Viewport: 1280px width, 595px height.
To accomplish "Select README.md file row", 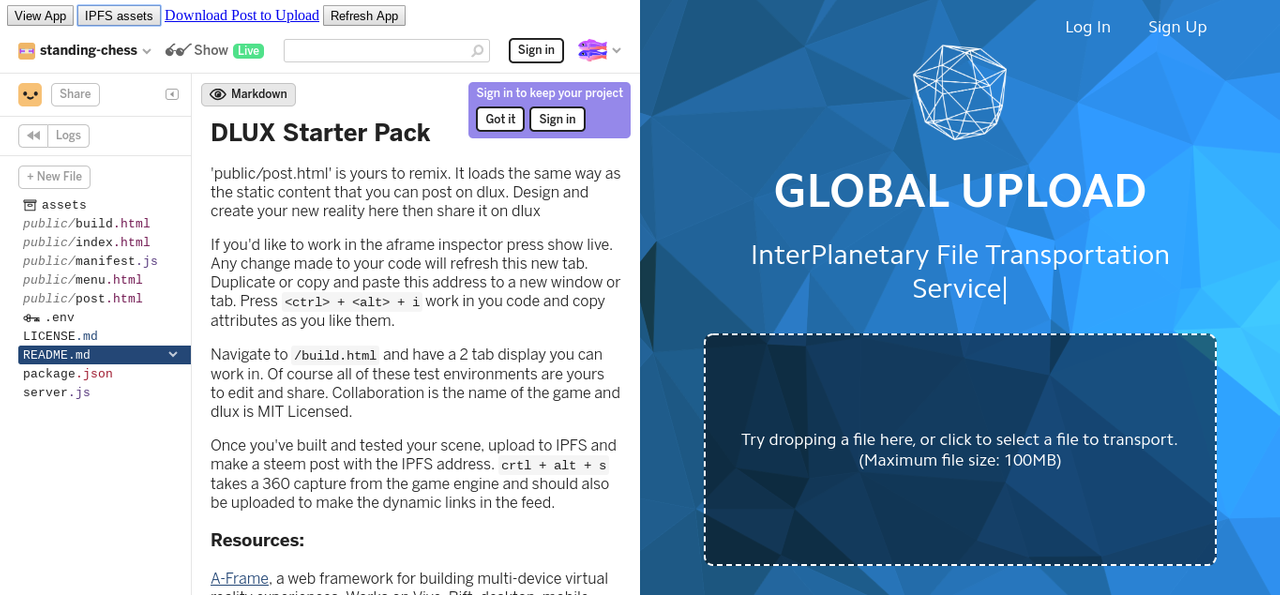I will (x=104, y=355).
